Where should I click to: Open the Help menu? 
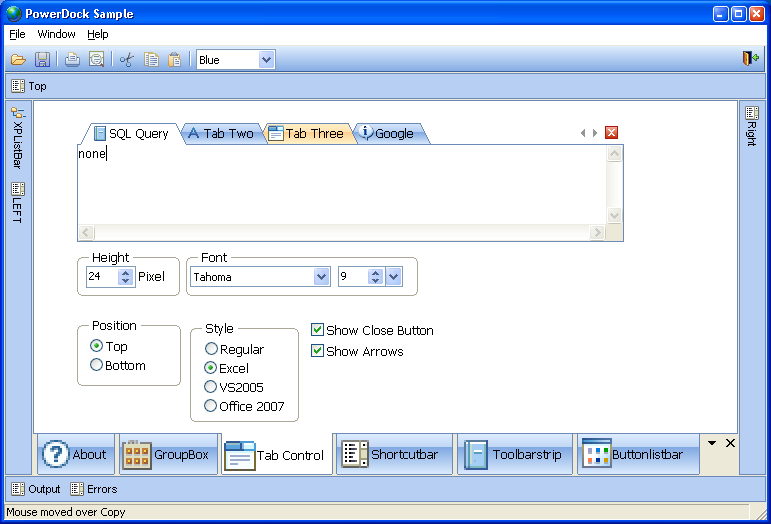click(x=98, y=34)
